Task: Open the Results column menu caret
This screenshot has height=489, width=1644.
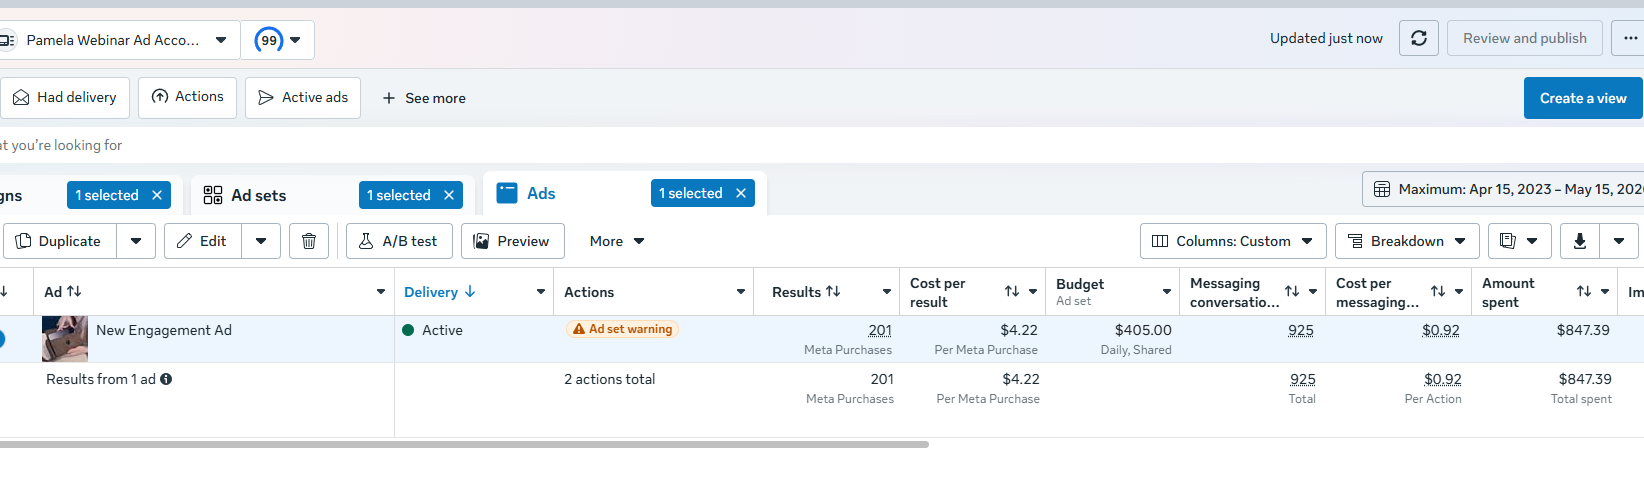Action: click(887, 292)
